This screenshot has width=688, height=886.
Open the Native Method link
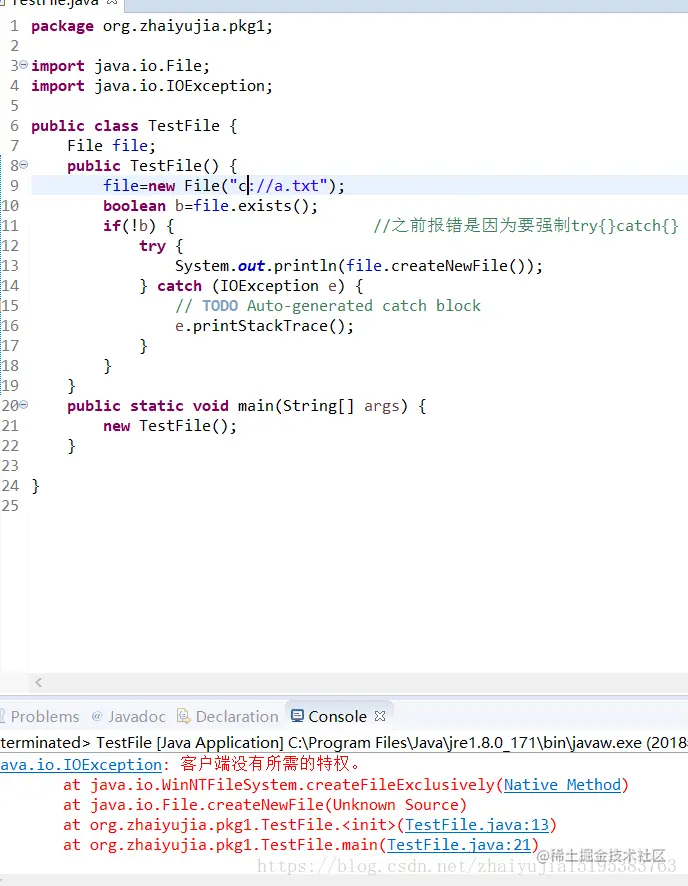tap(562, 785)
